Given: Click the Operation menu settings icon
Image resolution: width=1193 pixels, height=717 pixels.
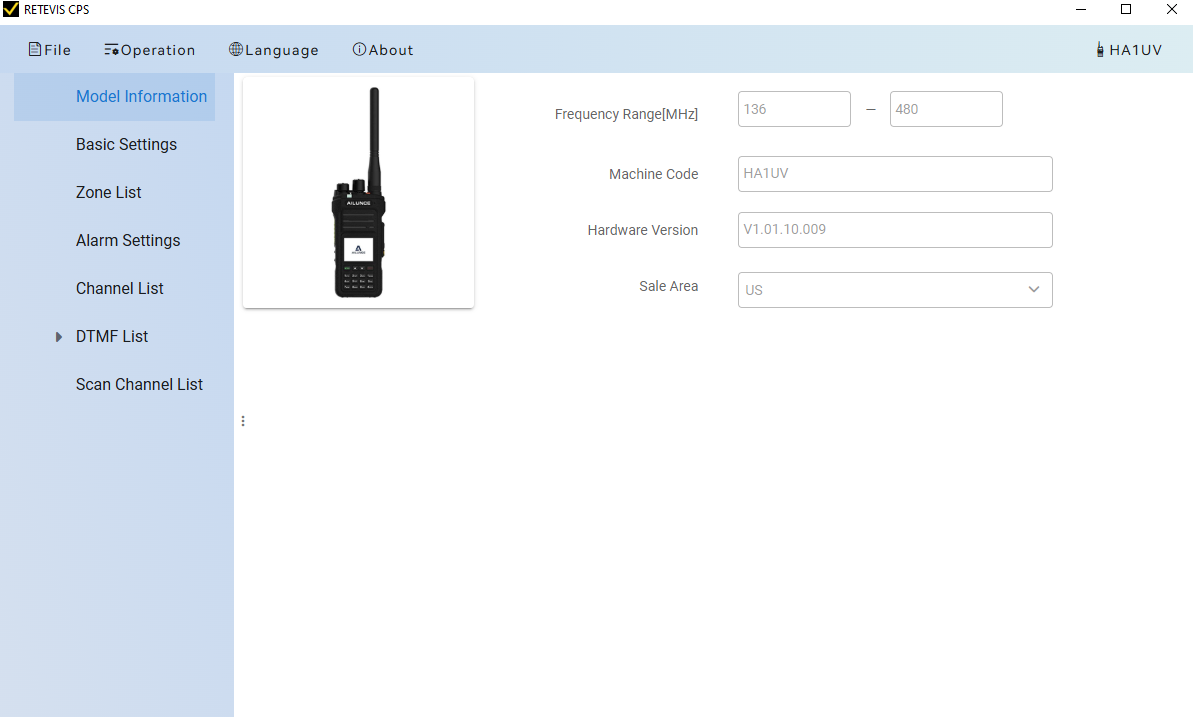Looking at the screenshot, I should [111, 50].
